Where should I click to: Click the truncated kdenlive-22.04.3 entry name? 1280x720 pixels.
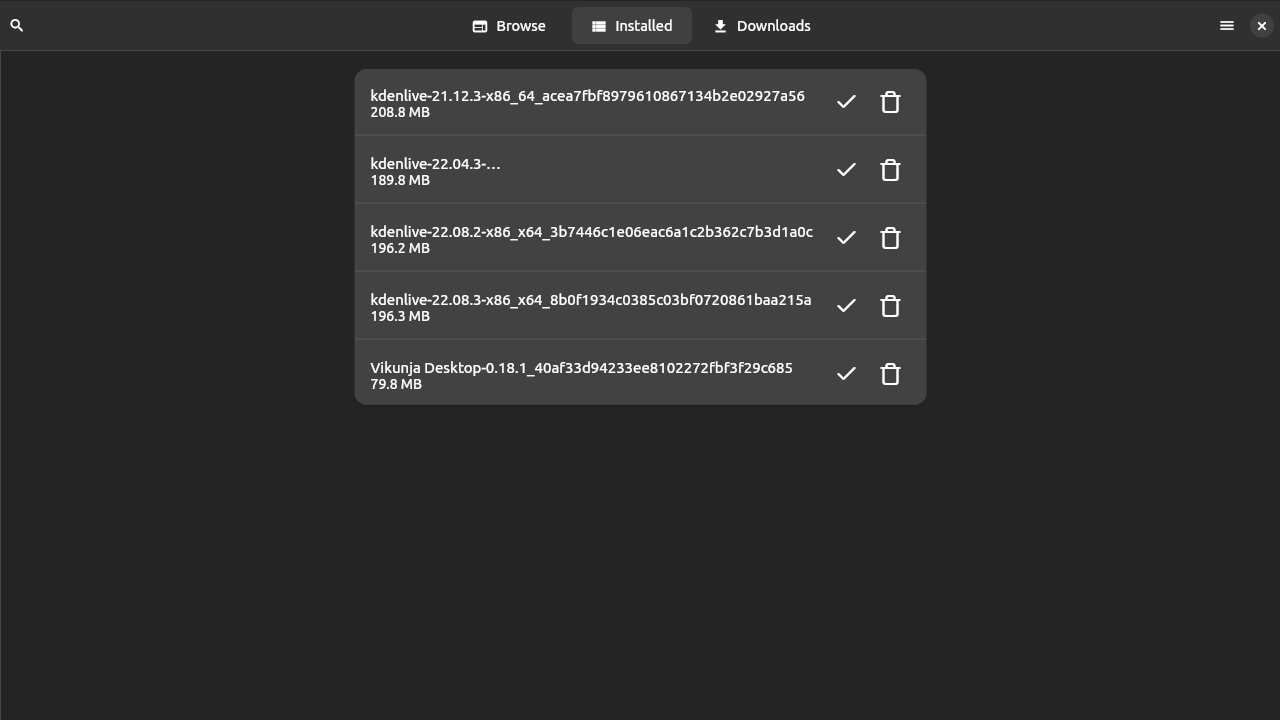coord(435,164)
